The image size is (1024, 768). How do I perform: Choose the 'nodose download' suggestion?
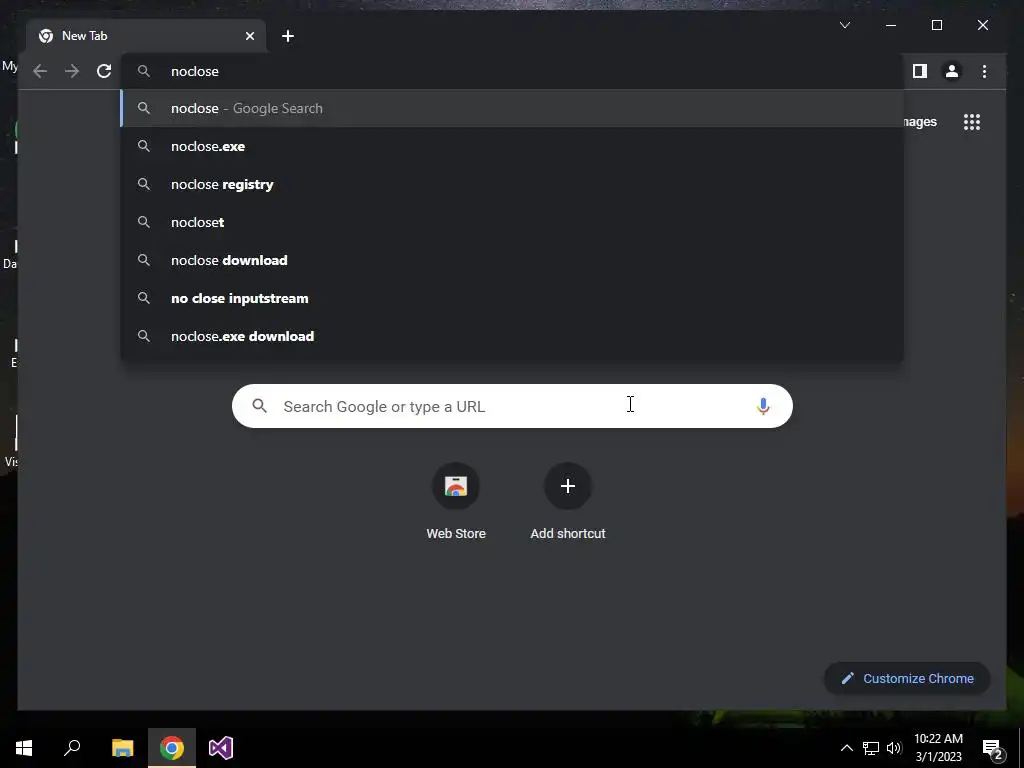[x=512, y=260]
